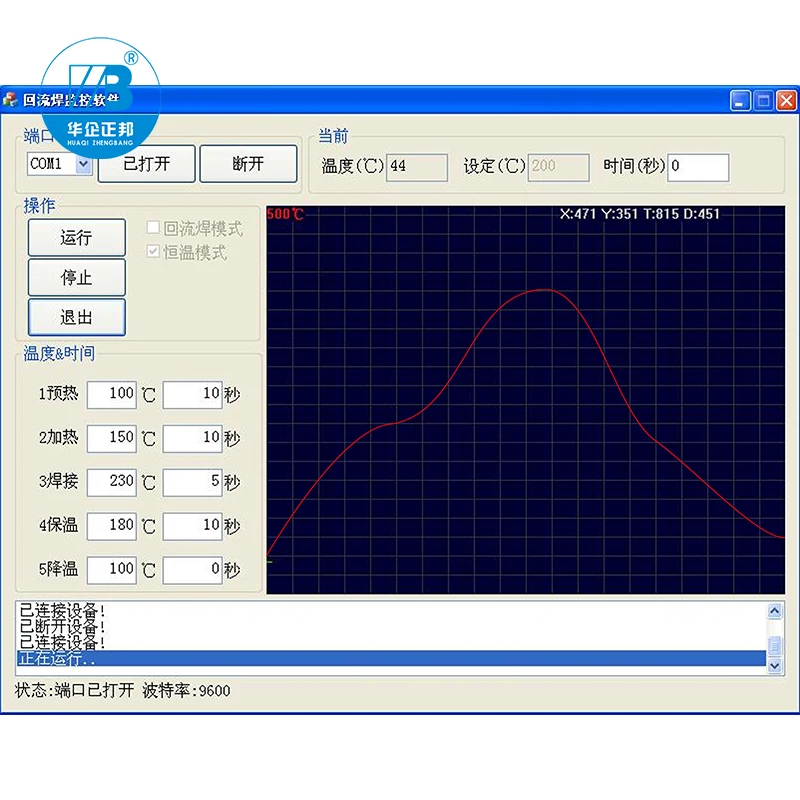Minimize the reflow soldering software window
The image size is (800, 800).
pos(740,100)
